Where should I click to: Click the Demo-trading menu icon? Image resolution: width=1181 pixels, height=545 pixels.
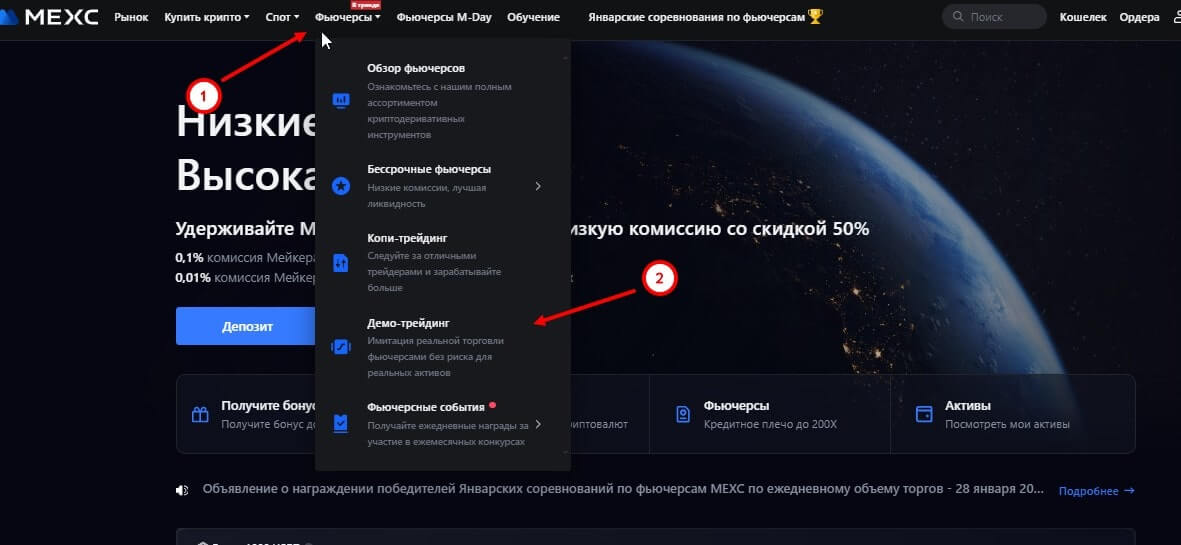tap(340, 347)
